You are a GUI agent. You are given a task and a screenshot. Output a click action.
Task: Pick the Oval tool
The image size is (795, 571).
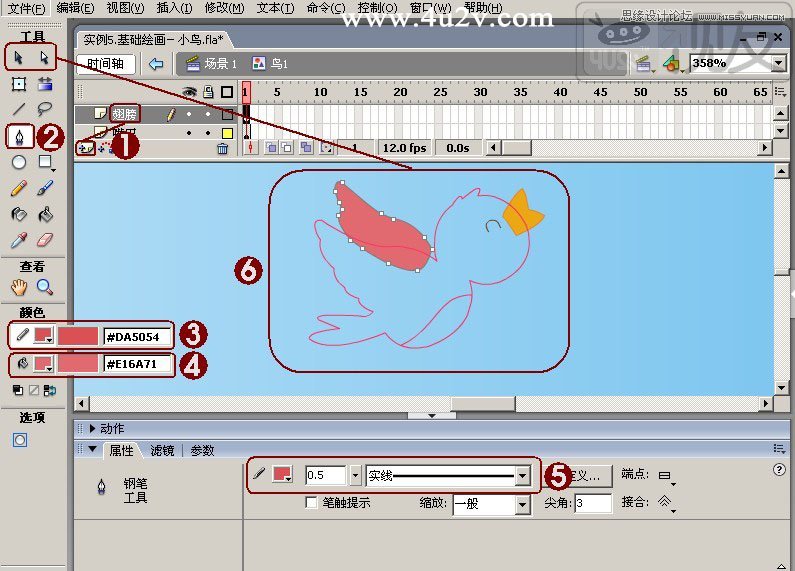pyautogui.click(x=19, y=162)
